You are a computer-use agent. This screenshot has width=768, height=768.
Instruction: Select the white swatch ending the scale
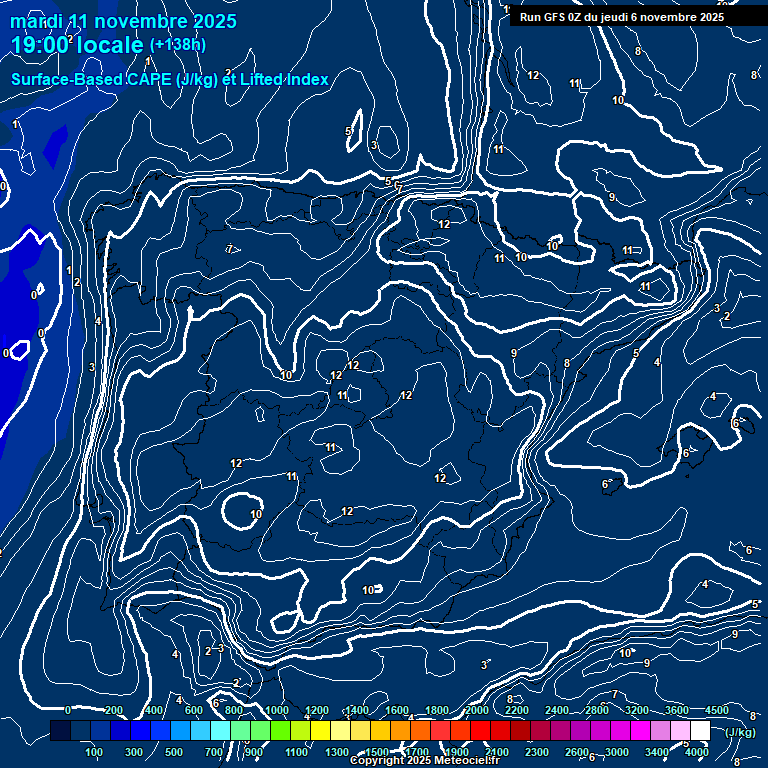coord(700,730)
